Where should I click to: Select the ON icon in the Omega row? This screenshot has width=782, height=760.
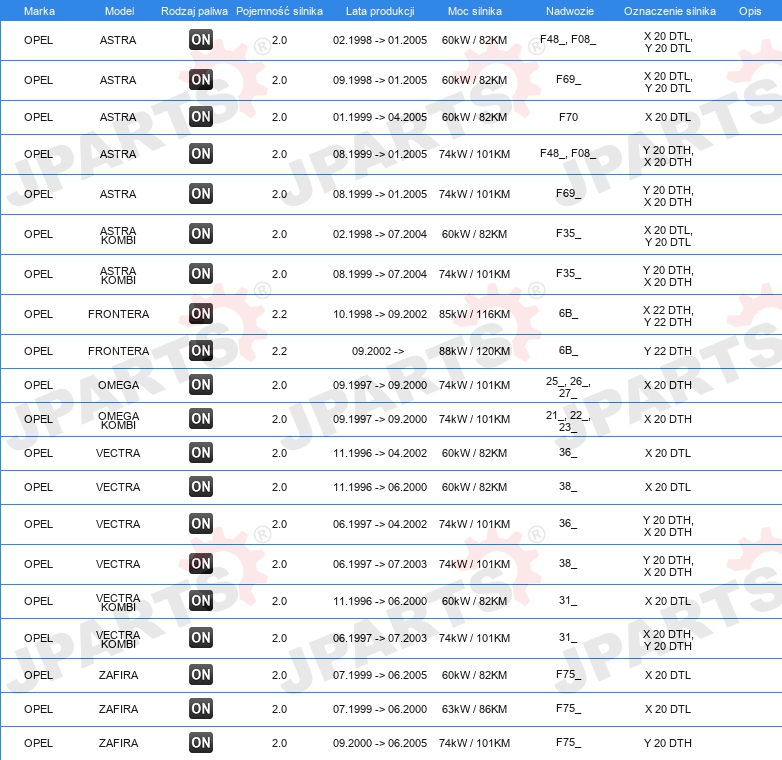point(201,384)
